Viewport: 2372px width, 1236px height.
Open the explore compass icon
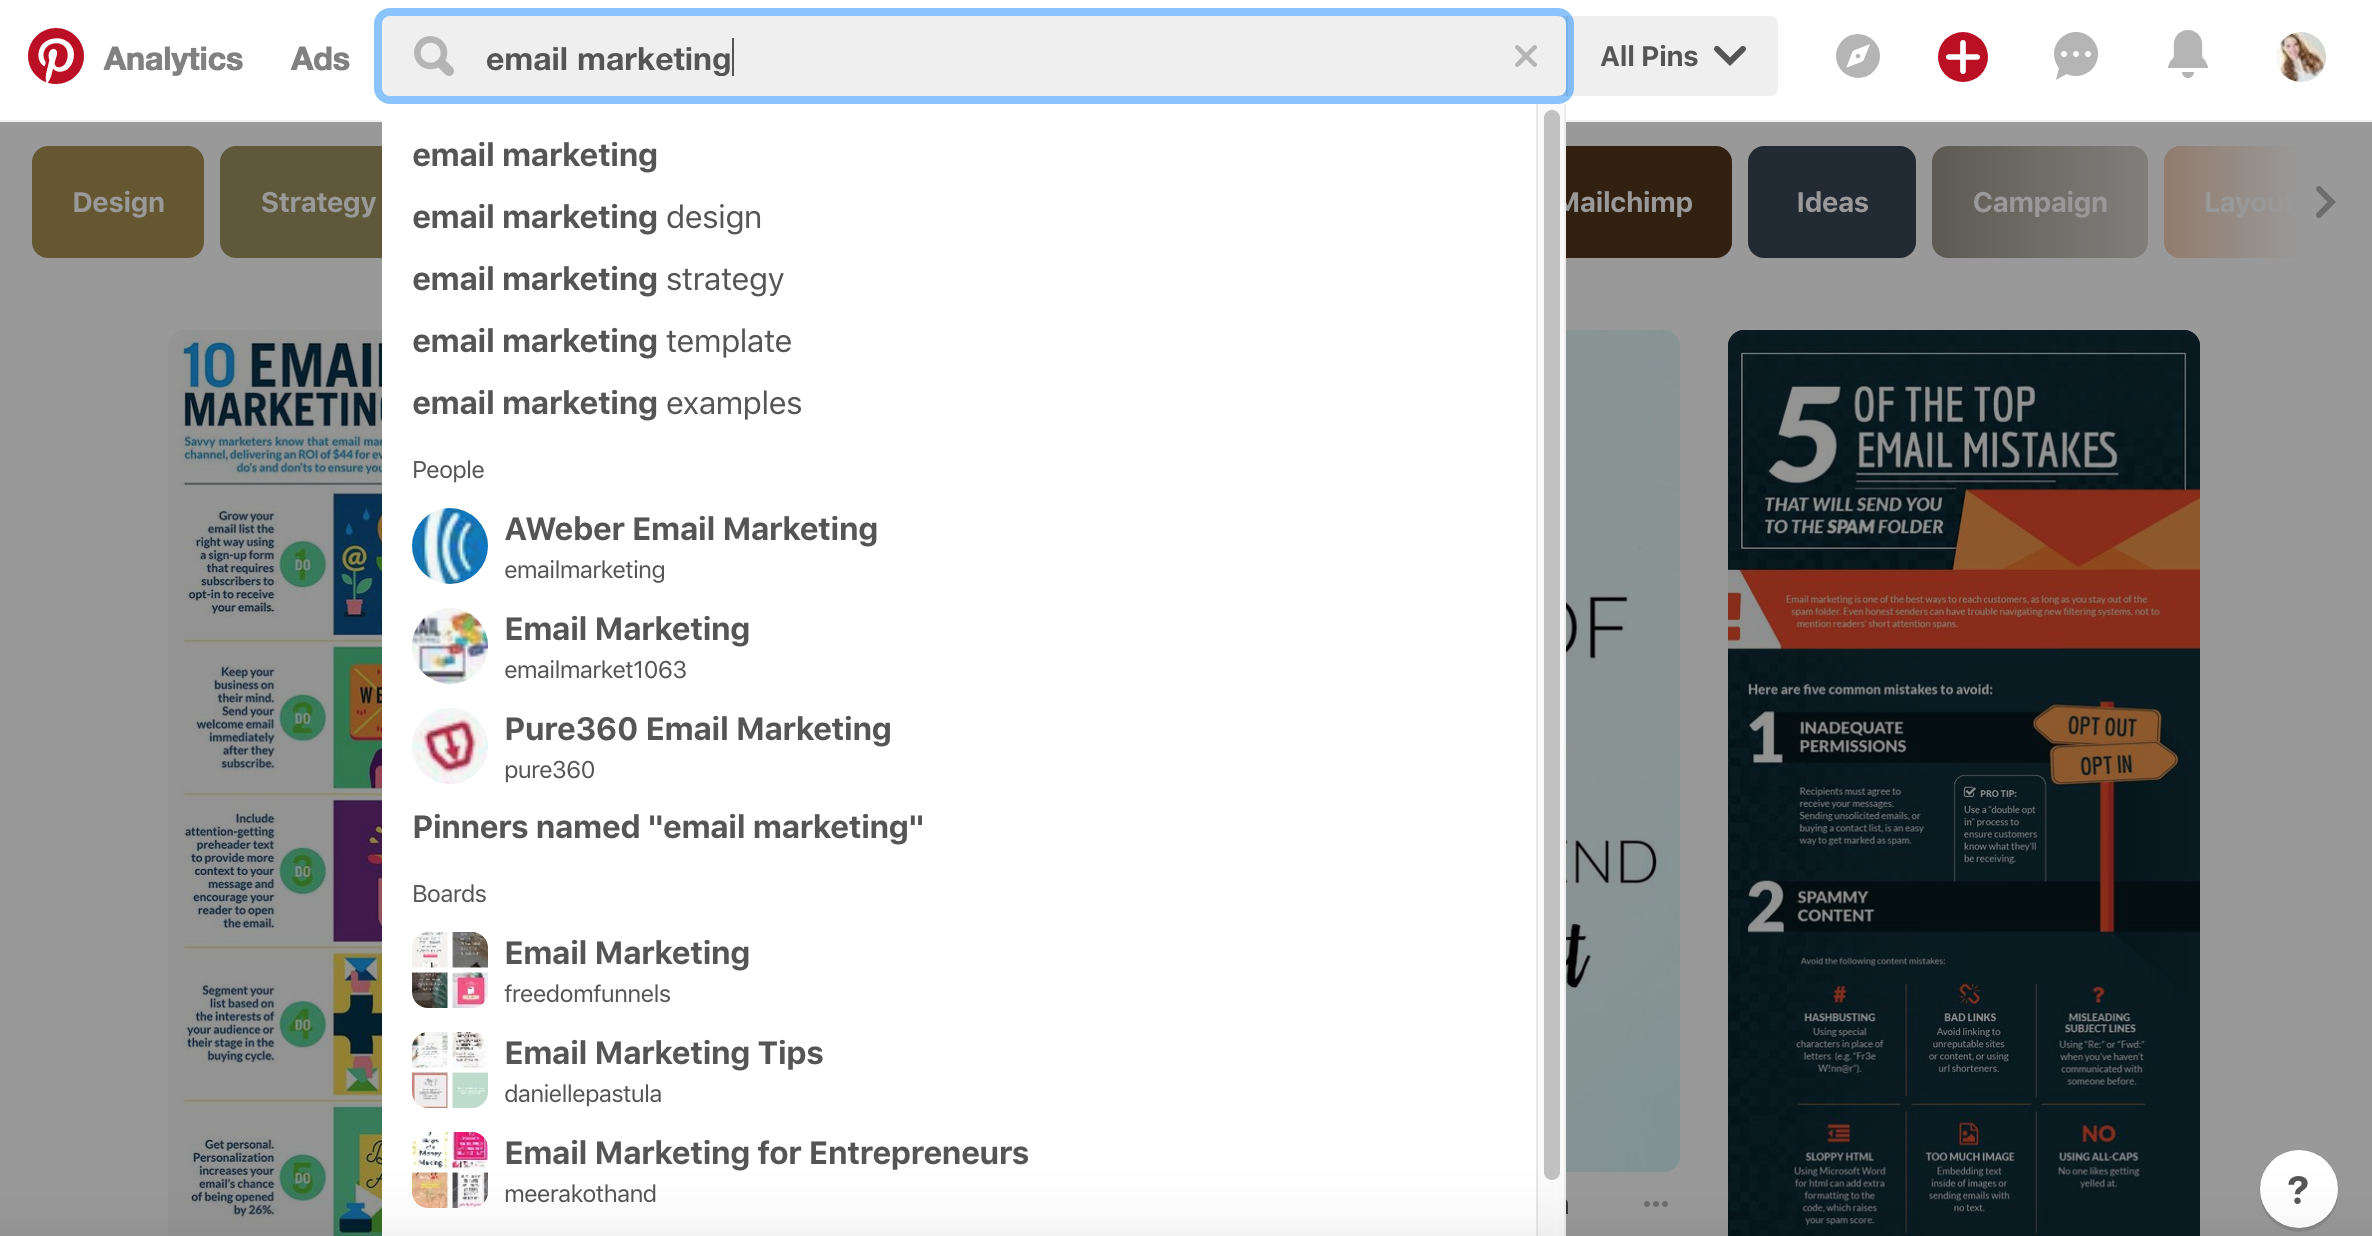pos(1857,57)
